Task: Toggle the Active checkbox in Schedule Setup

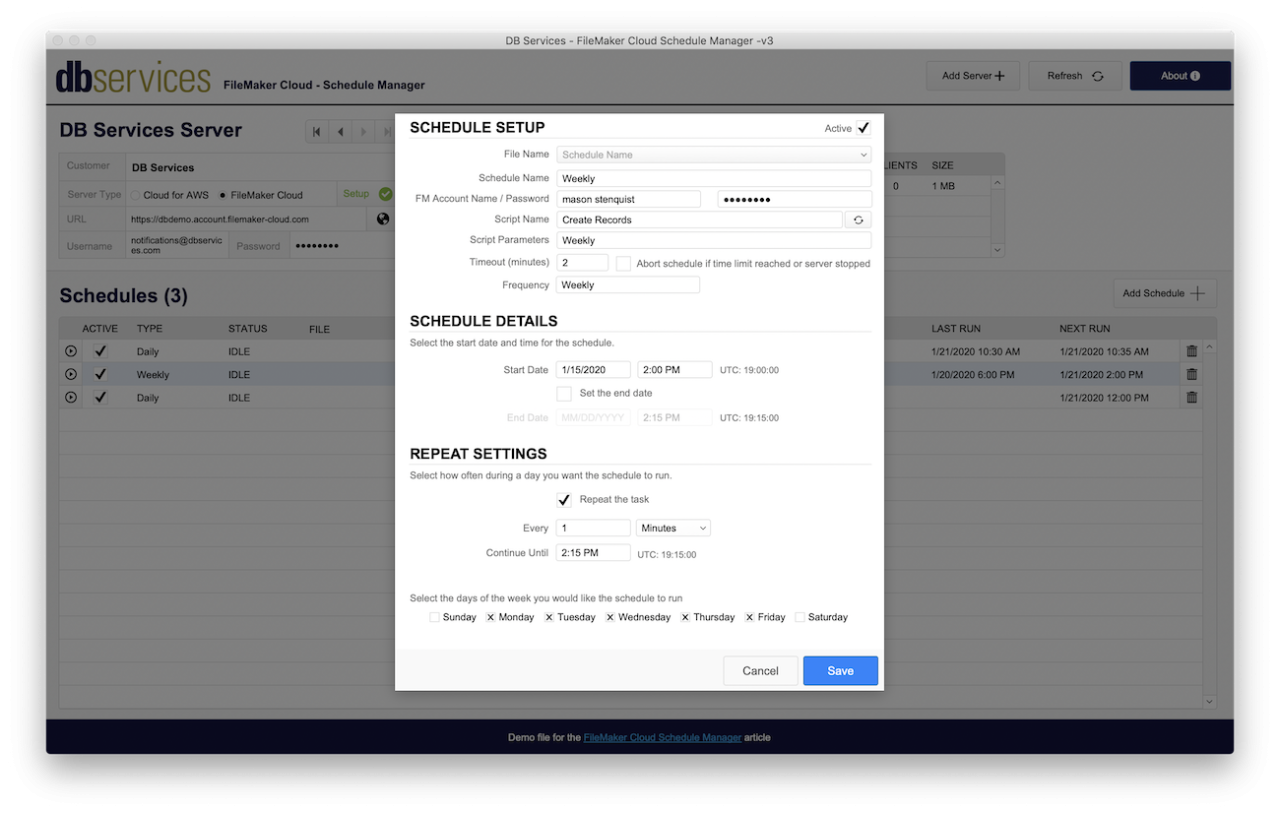Action: tap(863, 128)
